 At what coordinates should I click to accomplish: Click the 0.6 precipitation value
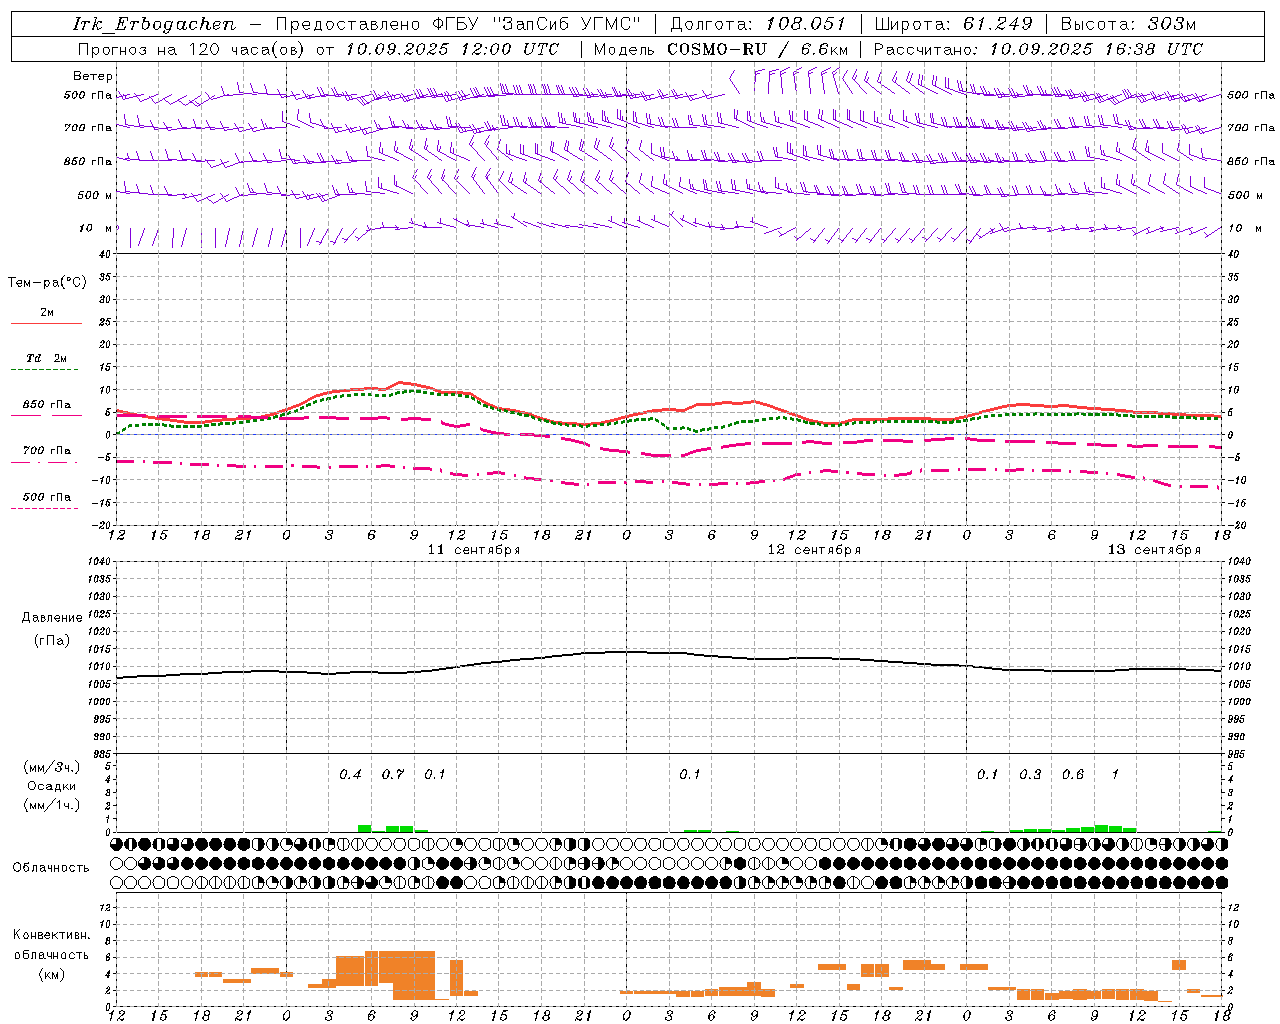[x=1073, y=775]
